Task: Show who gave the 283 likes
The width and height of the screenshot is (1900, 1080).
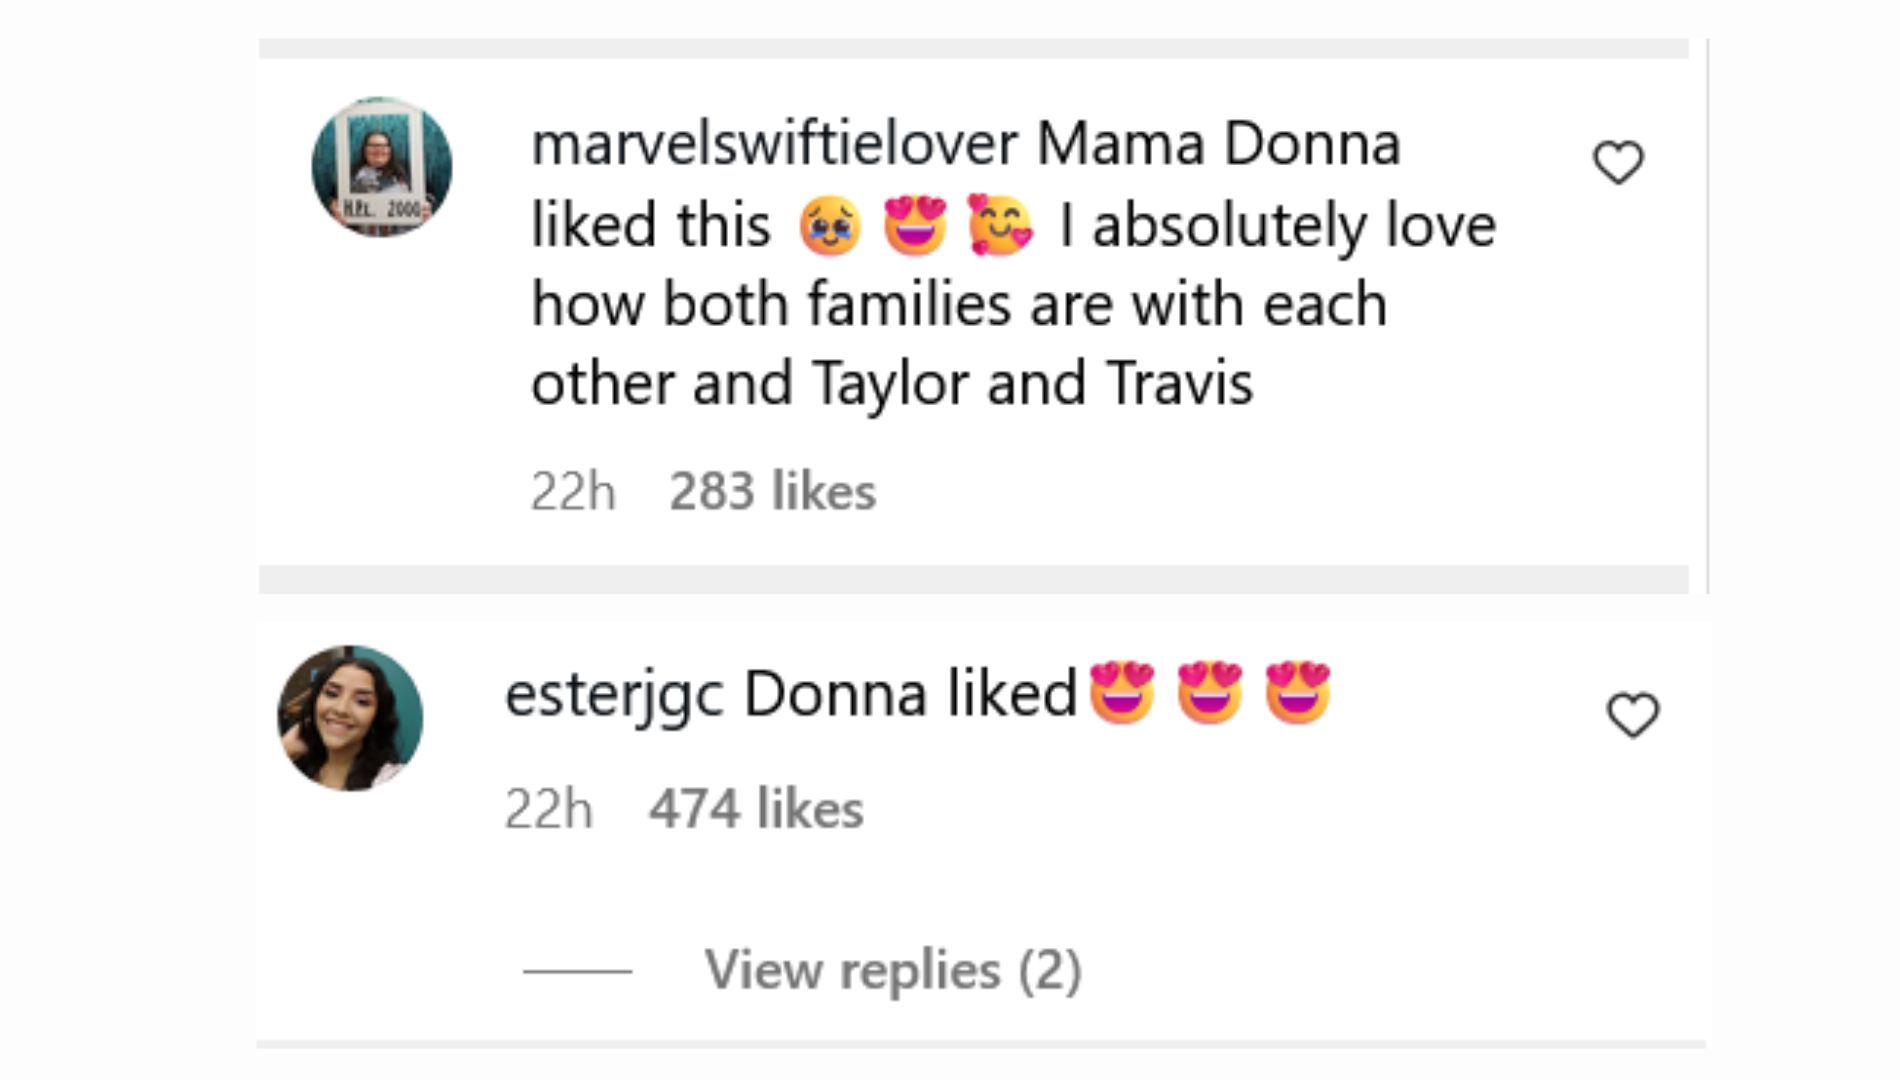Action: pyautogui.click(x=772, y=491)
